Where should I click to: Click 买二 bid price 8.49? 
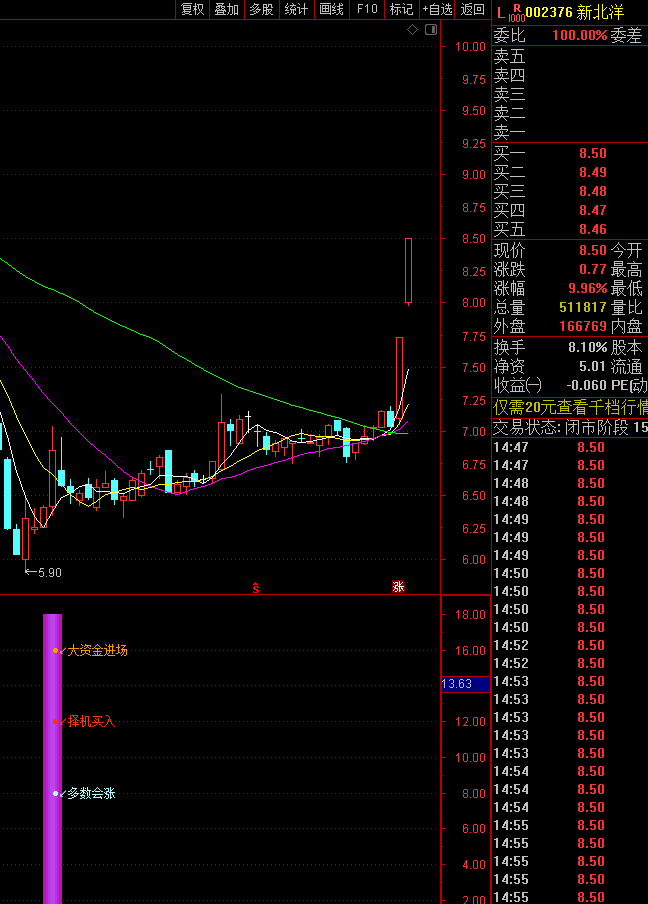(593, 172)
